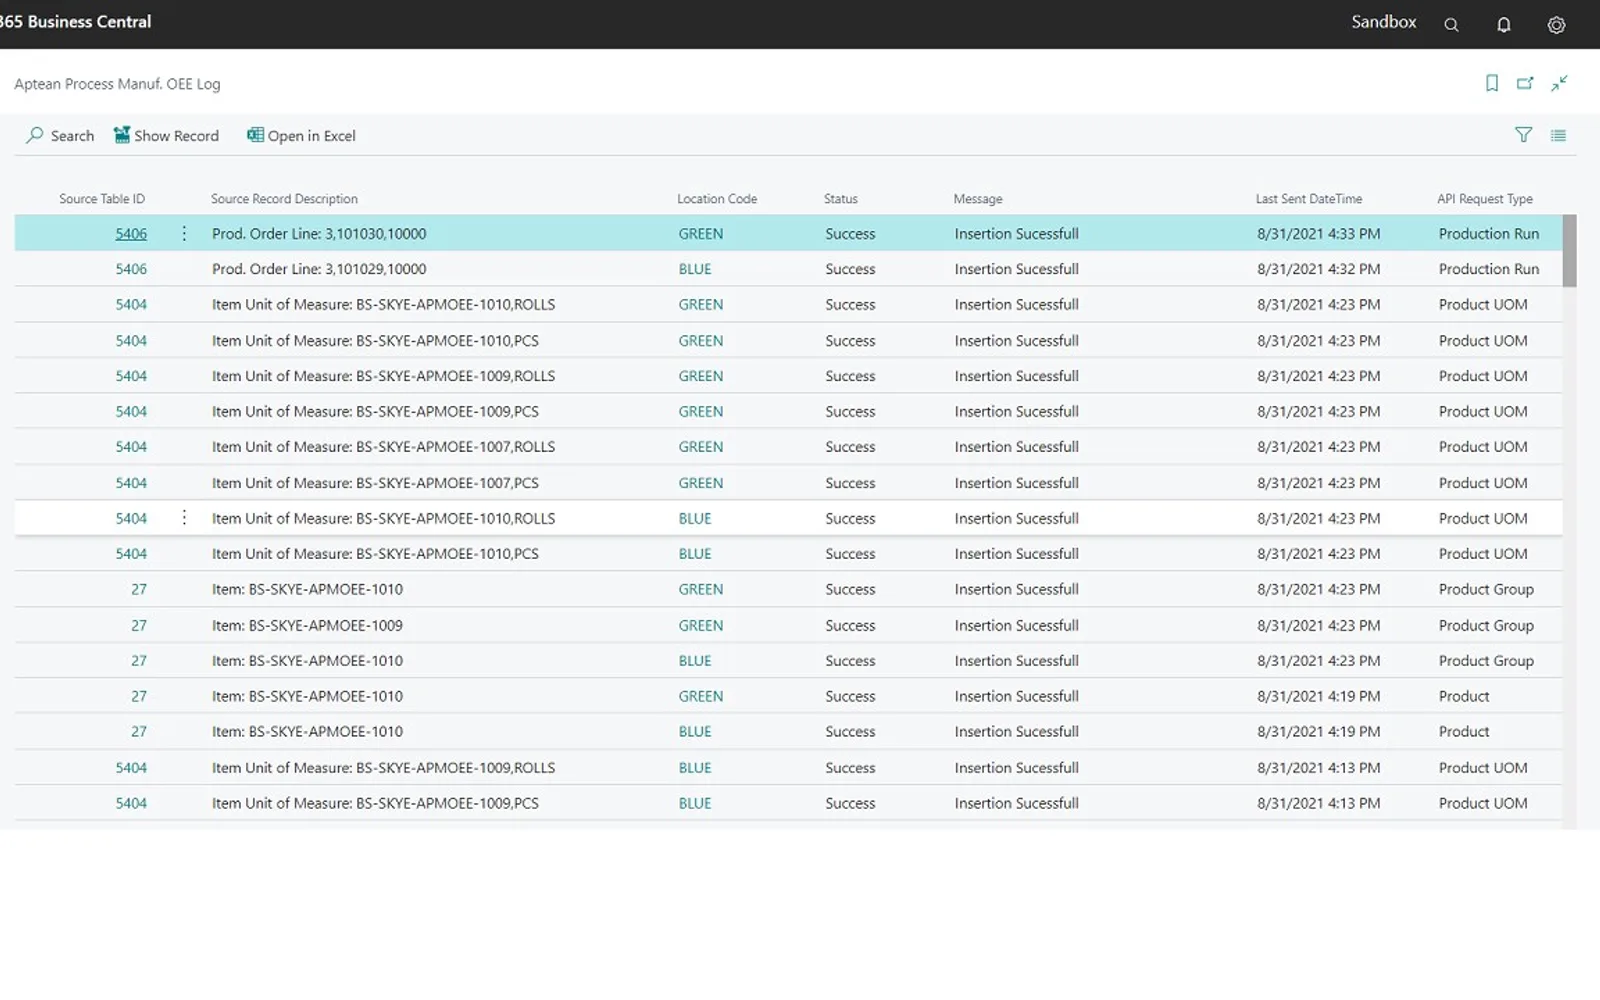Viewport: 1600px width, 1000px height.
Task: Click the Status column header
Action: click(x=841, y=199)
